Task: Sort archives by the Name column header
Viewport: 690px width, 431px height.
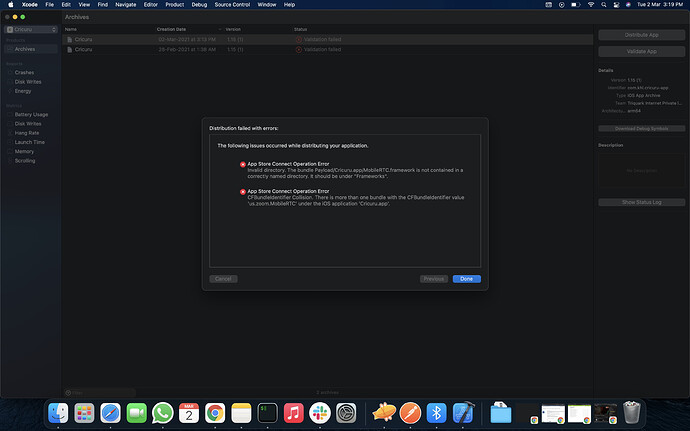Action: click(x=70, y=29)
